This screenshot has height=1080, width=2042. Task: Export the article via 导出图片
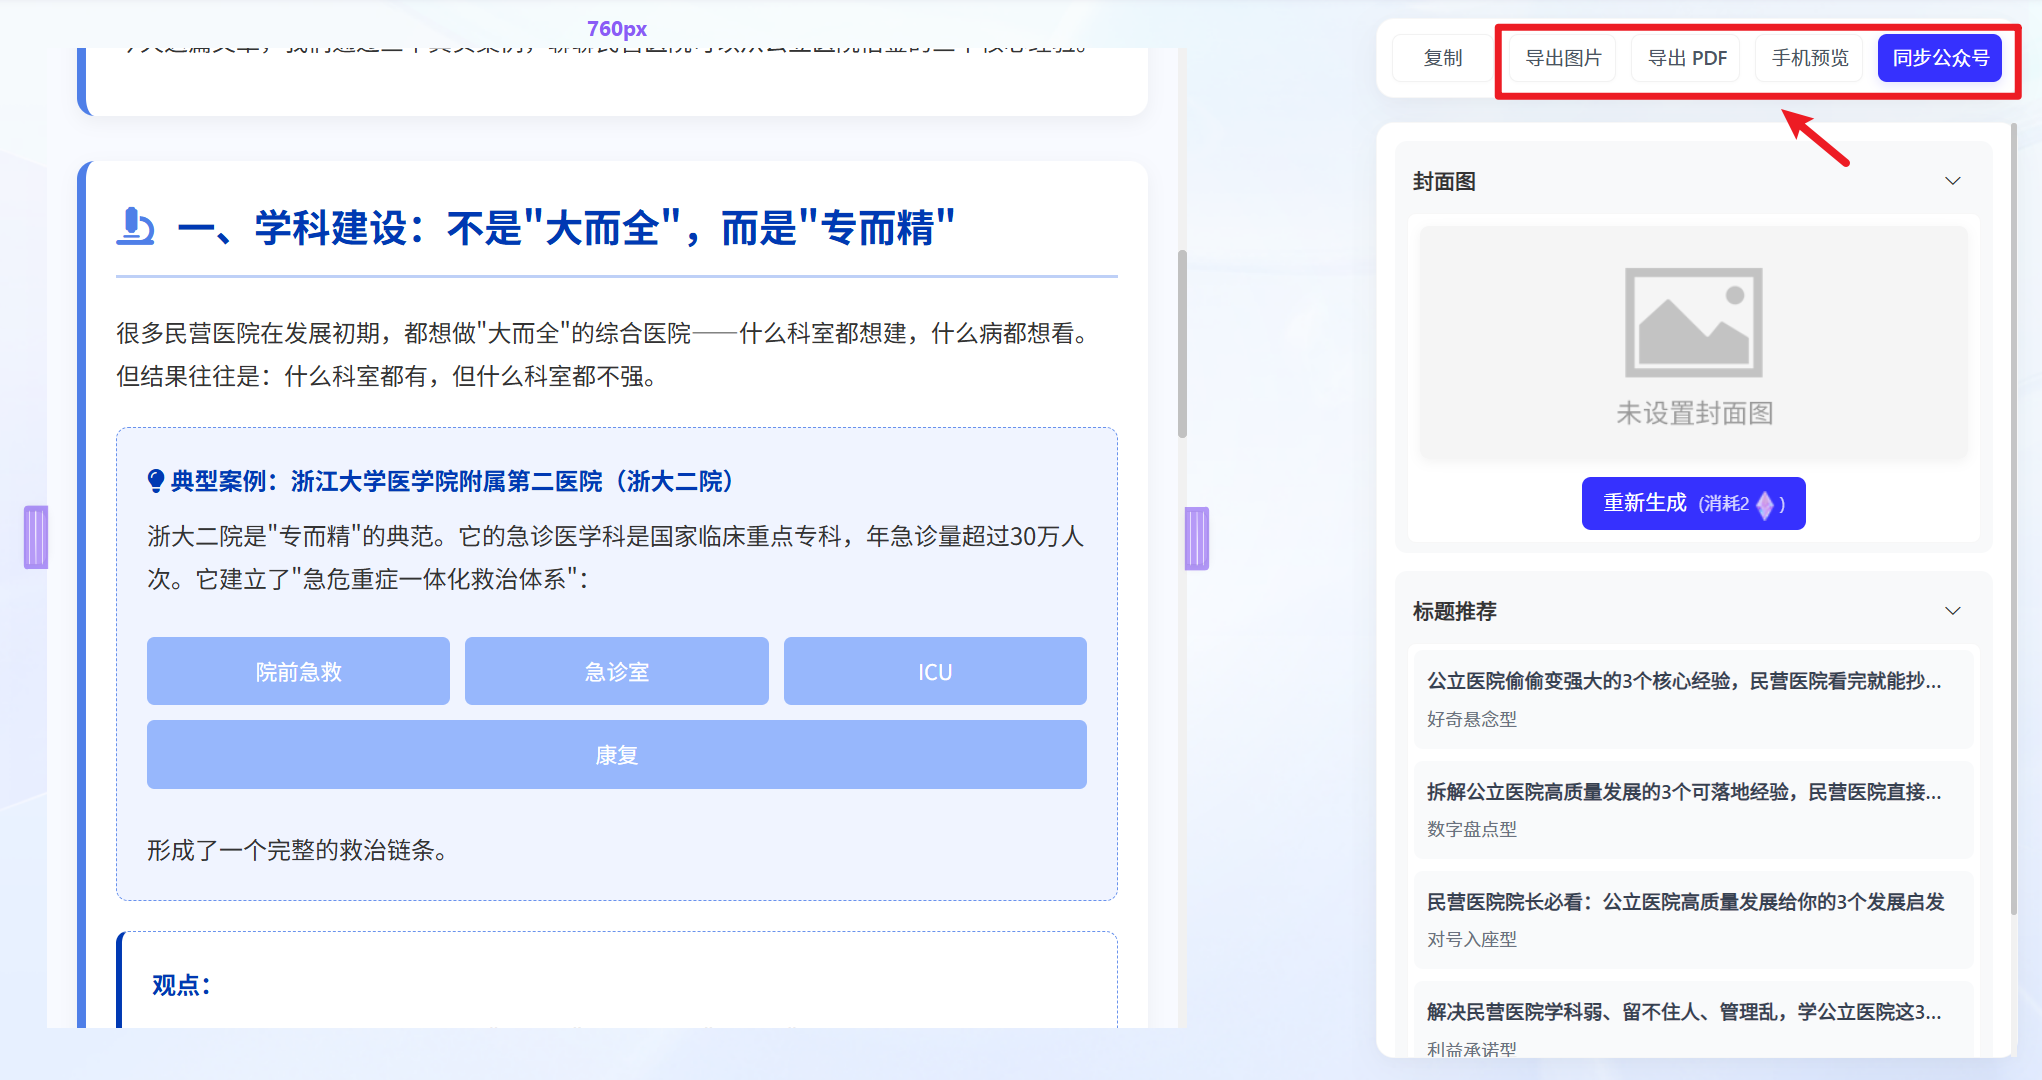(x=1563, y=58)
